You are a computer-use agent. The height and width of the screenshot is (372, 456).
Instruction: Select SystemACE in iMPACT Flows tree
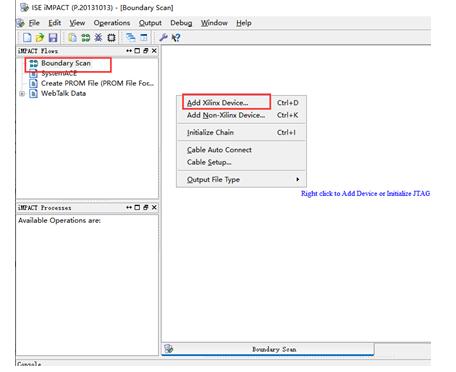coord(59,73)
